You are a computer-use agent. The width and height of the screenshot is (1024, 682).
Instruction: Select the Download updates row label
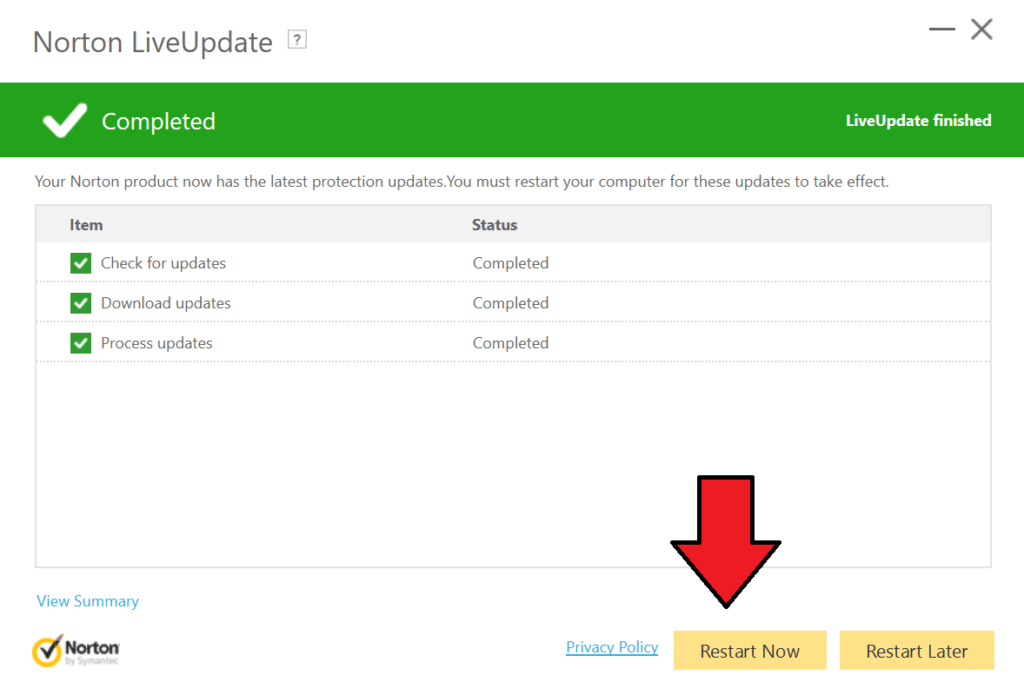point(166,303)
